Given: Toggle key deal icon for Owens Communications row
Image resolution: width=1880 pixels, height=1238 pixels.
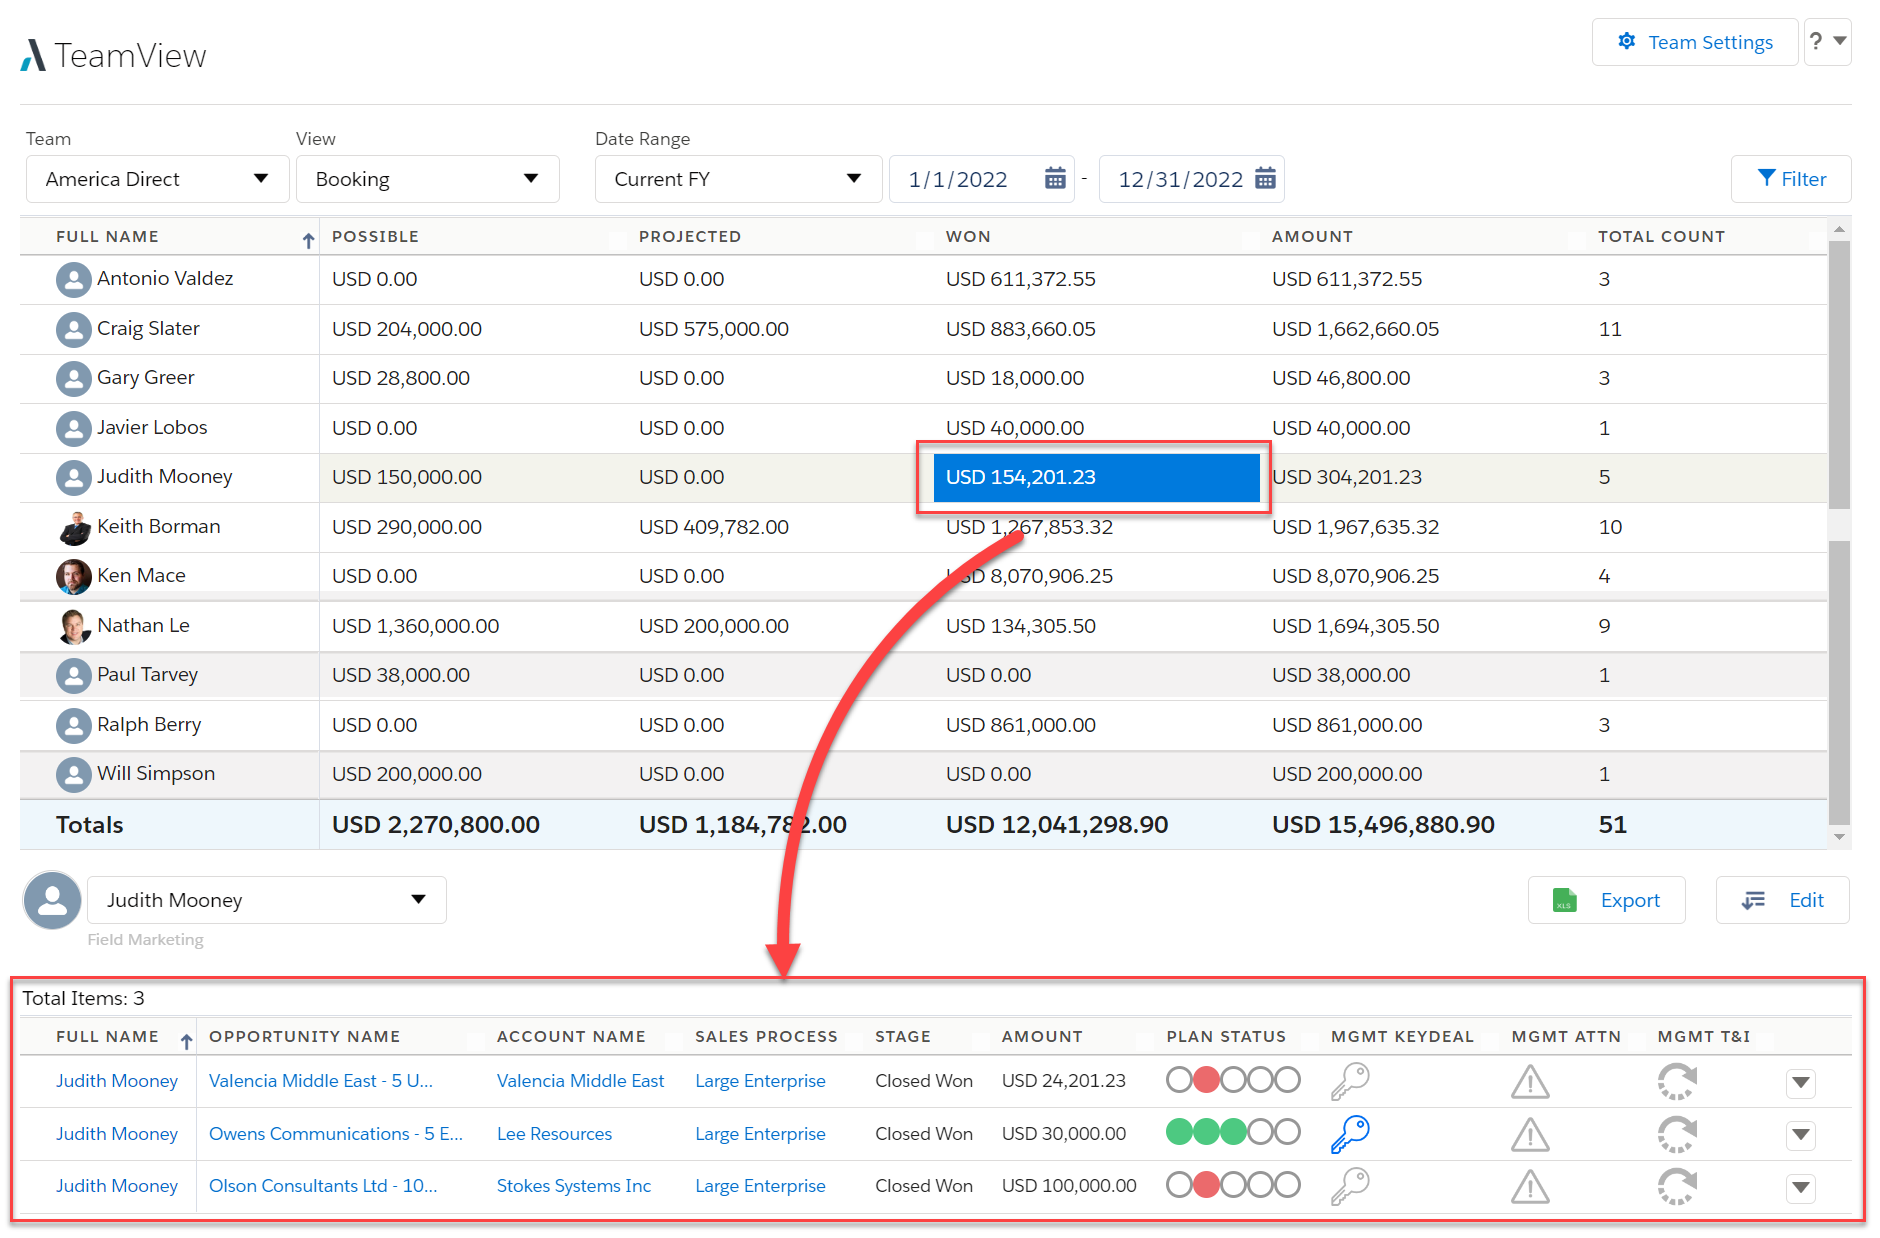Looking at the screenshot, I should coord(1349,1133).
